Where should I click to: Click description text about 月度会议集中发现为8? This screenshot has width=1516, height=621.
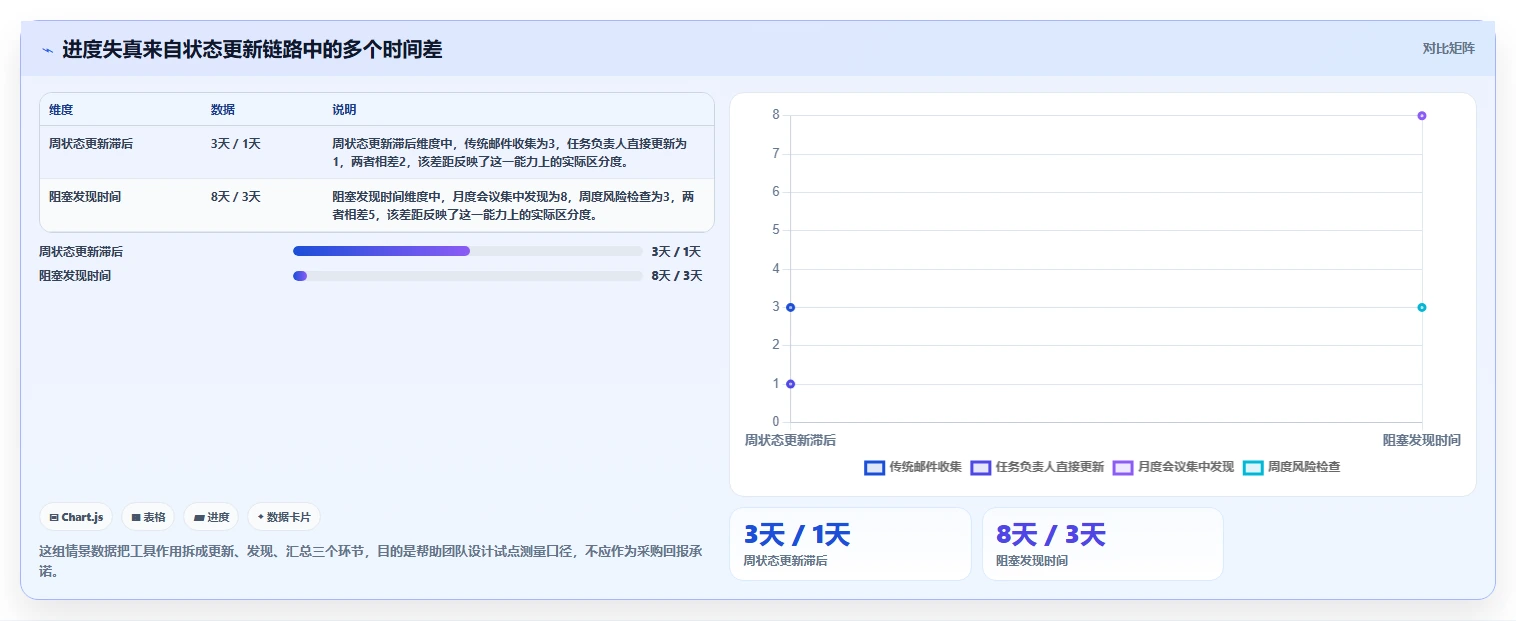513,206
